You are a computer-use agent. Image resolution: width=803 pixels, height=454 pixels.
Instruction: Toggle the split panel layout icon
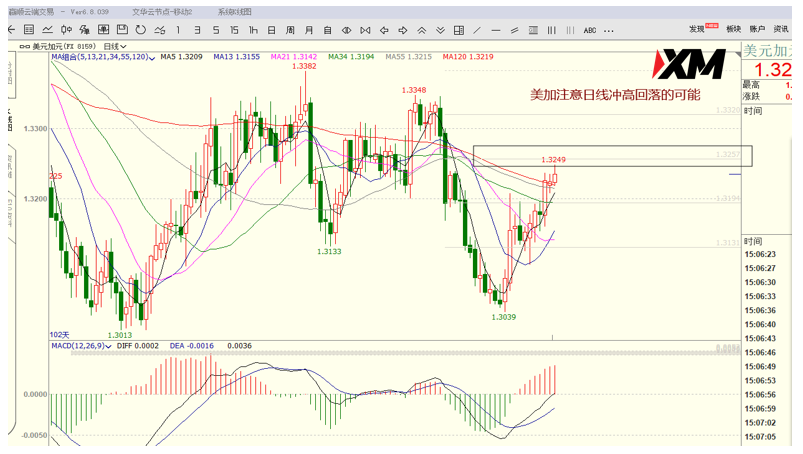(459, 30)
